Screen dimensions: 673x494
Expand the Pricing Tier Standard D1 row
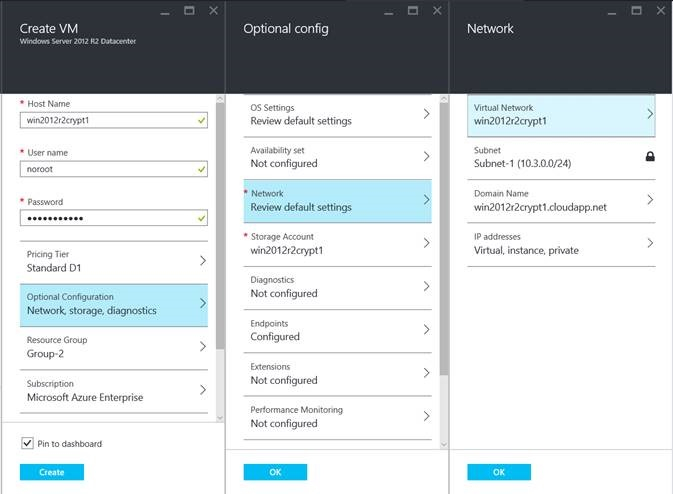(x=115, y=261)
